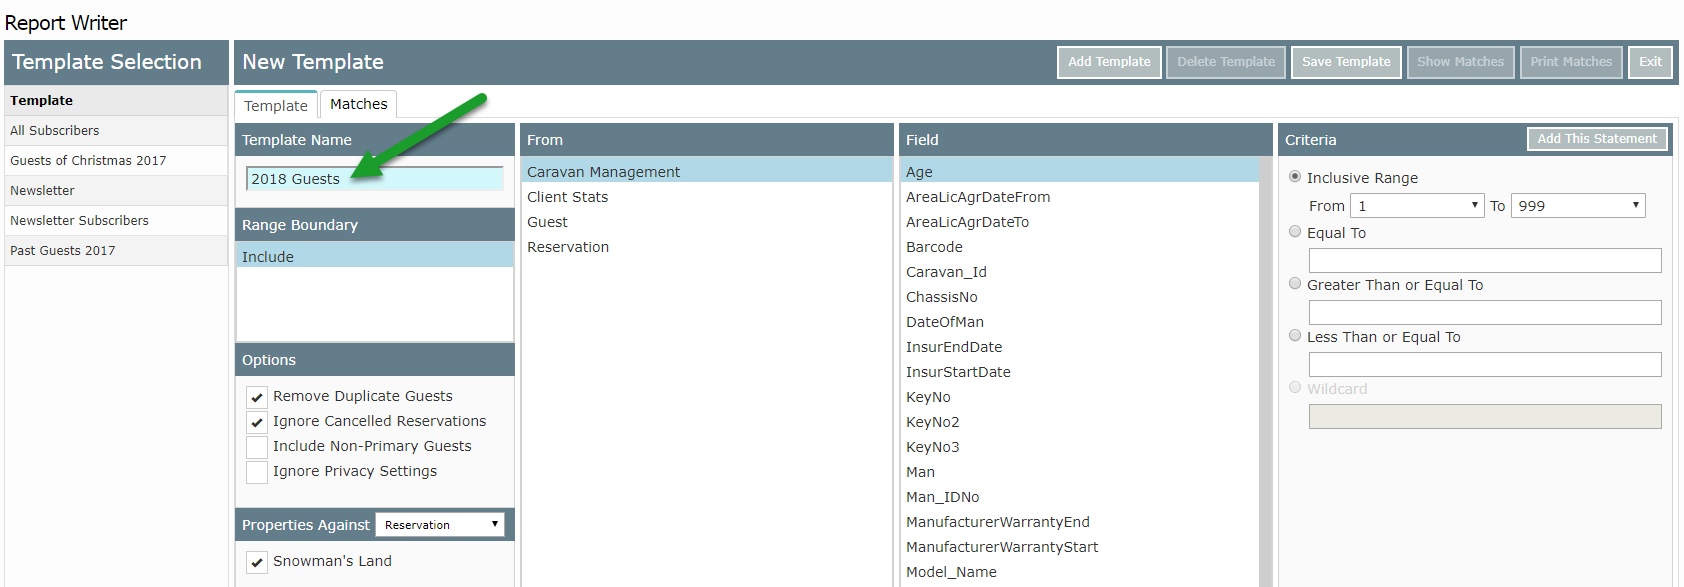This screenshot has width=1684, height=587.
Task: Click the Template Name input field
Action: (375, 179)
